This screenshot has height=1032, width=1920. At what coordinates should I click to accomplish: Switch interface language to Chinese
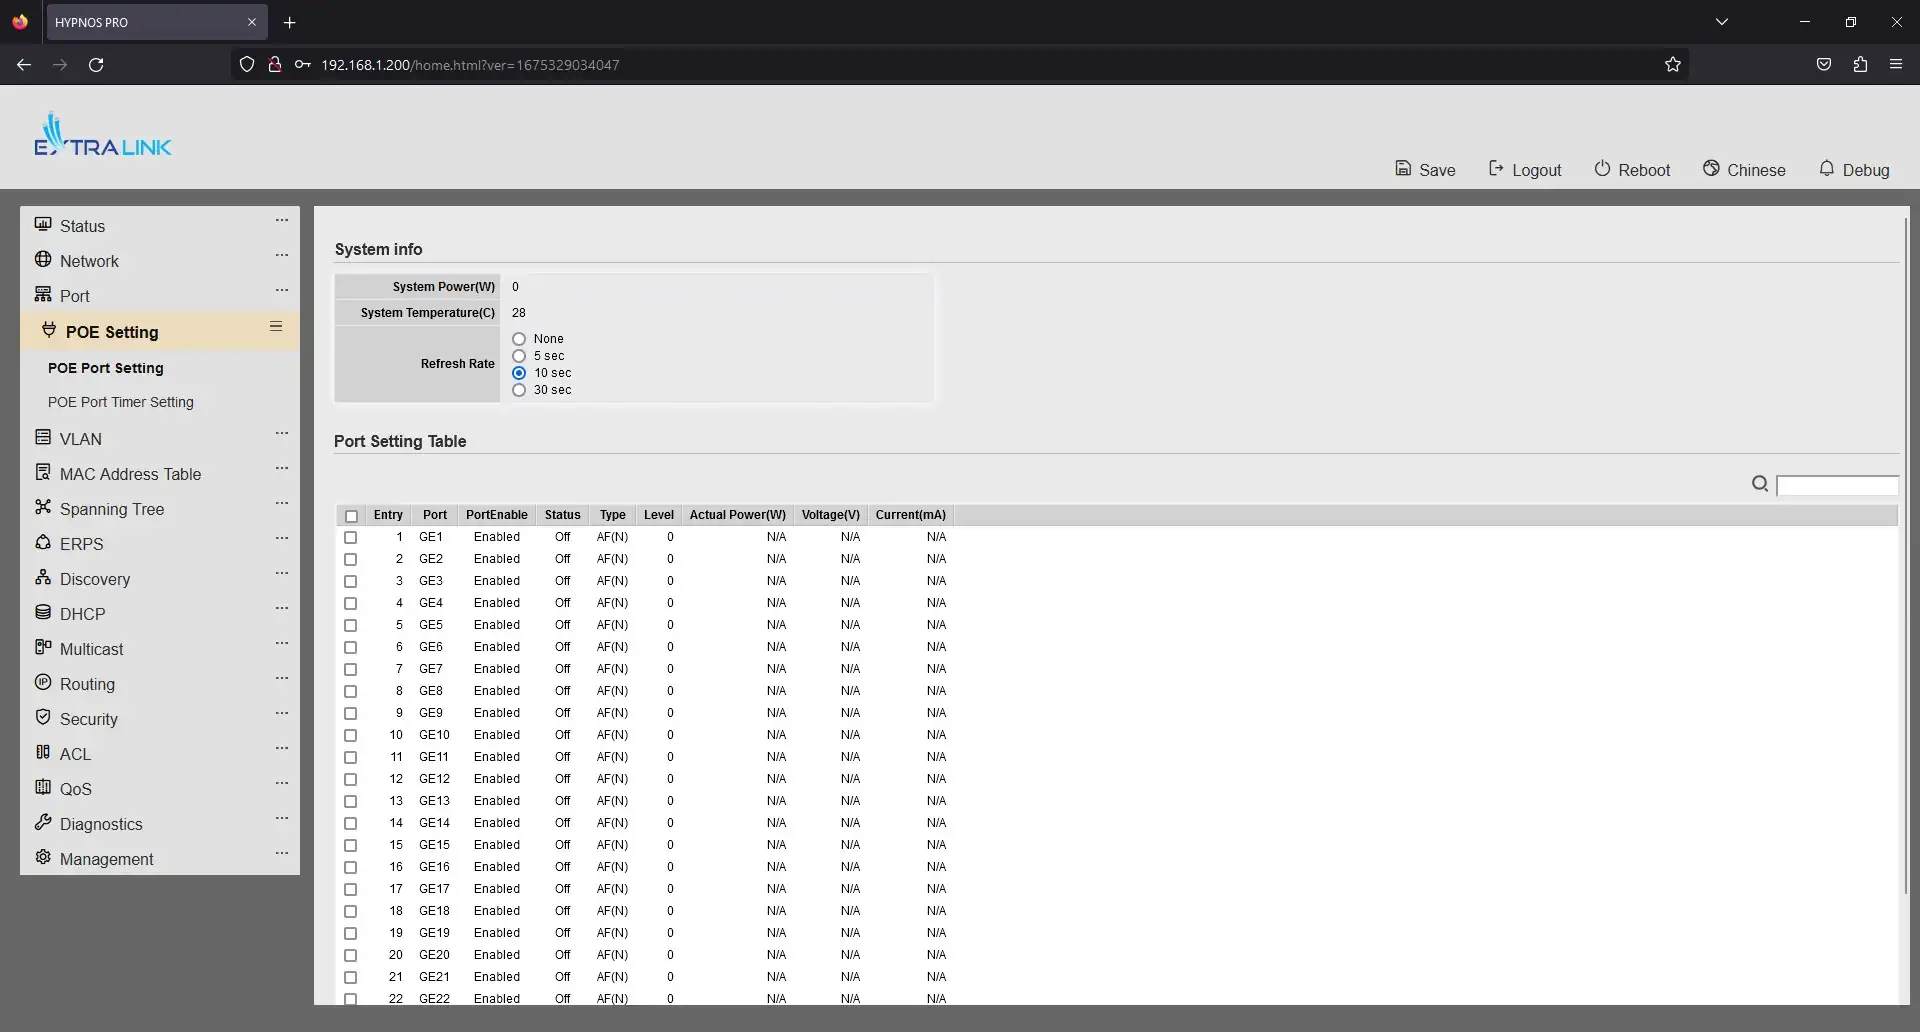1744,169
